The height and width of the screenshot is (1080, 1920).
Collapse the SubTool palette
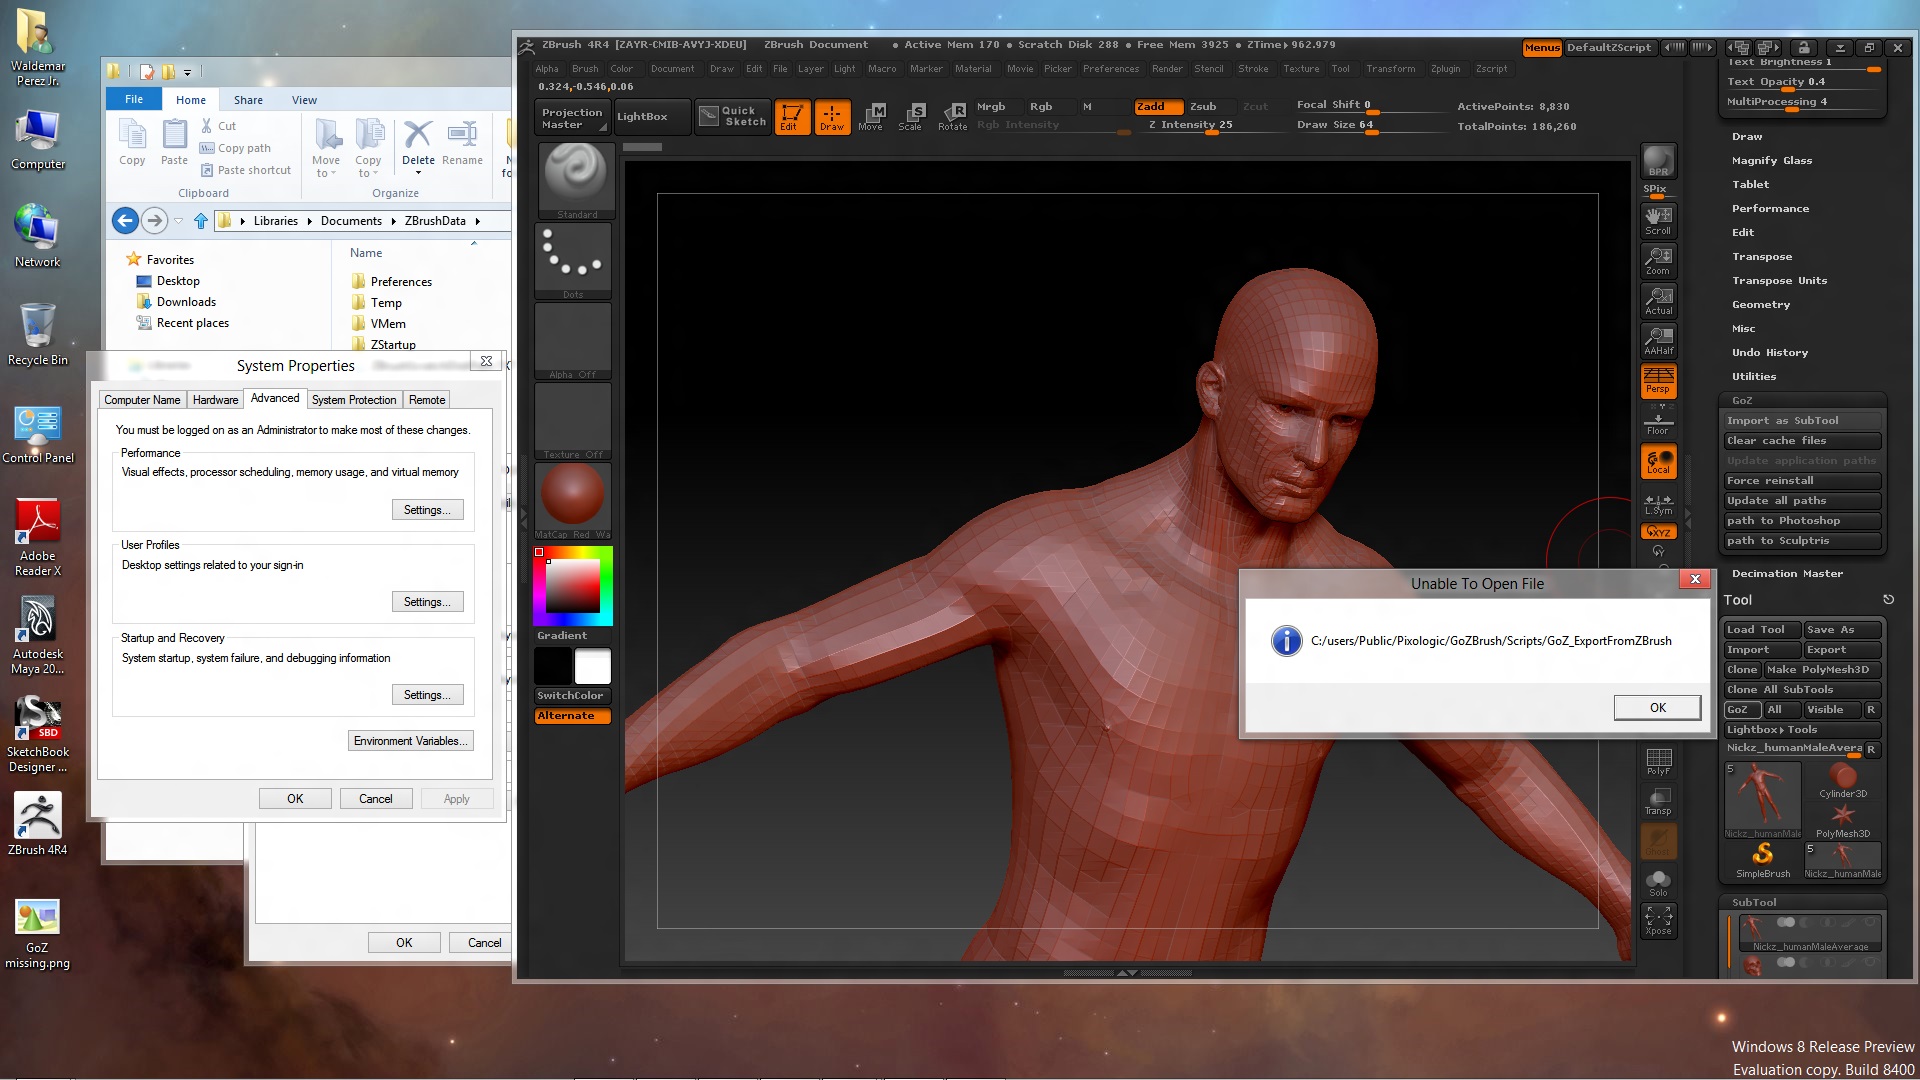pos(1754,902)
